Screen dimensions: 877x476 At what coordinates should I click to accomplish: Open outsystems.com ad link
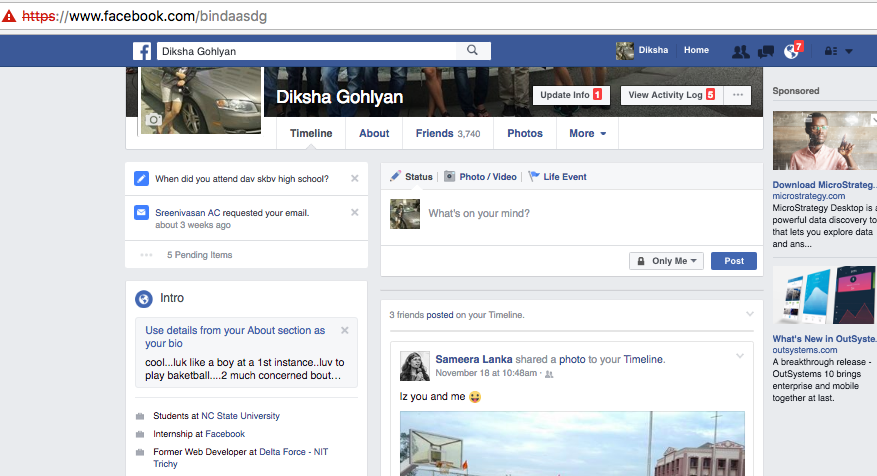805,350
